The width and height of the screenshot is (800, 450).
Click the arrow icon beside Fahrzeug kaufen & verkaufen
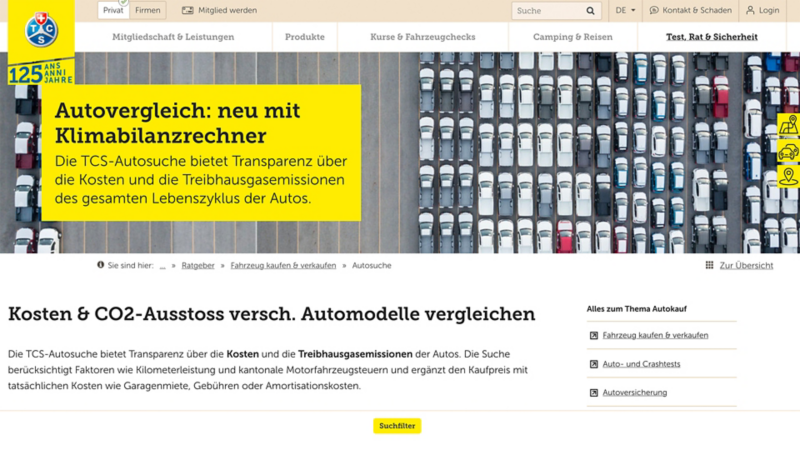[x=593, y=336]
